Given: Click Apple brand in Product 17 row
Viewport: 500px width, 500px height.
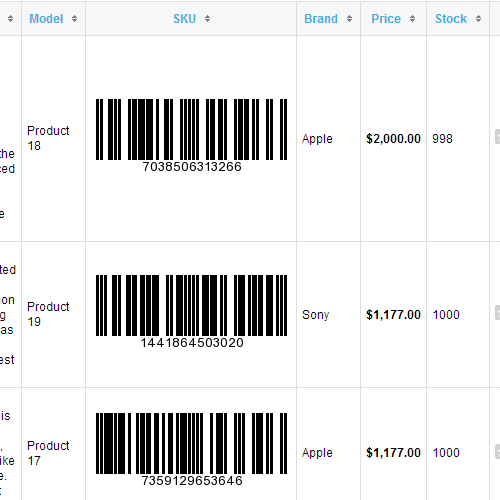Looking at the screenshot, I should pyautogui.click(x=317, y=453).
